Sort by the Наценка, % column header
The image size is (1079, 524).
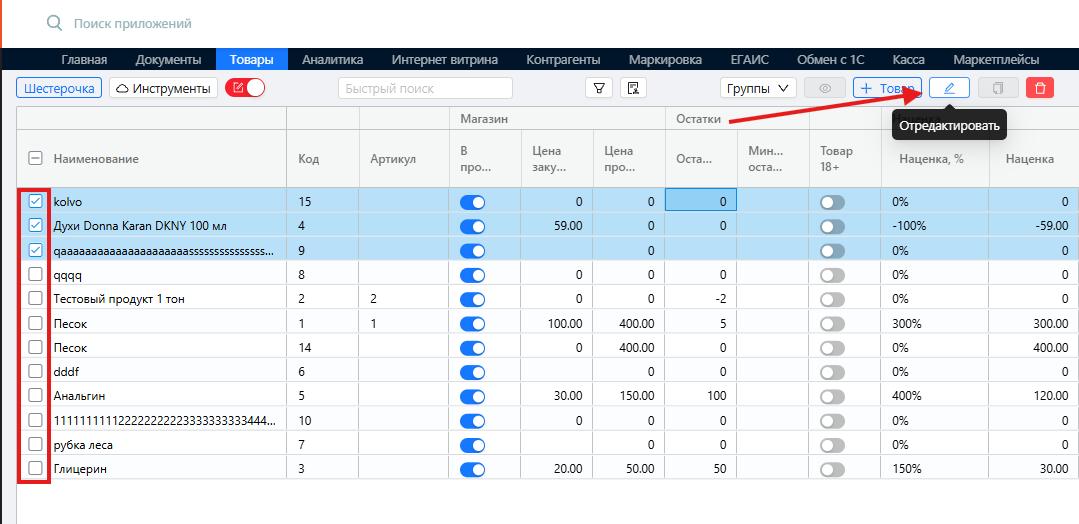[931, 159]
